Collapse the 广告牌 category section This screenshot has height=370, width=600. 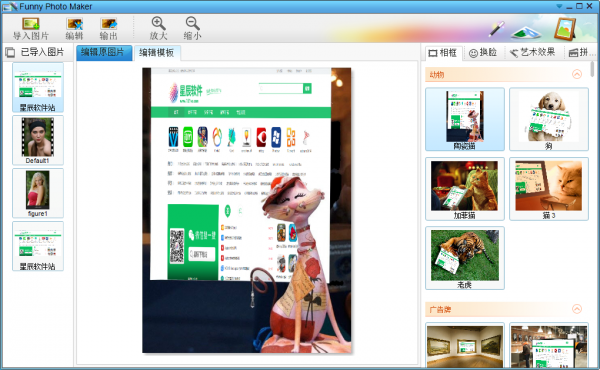tap(577, 309)
